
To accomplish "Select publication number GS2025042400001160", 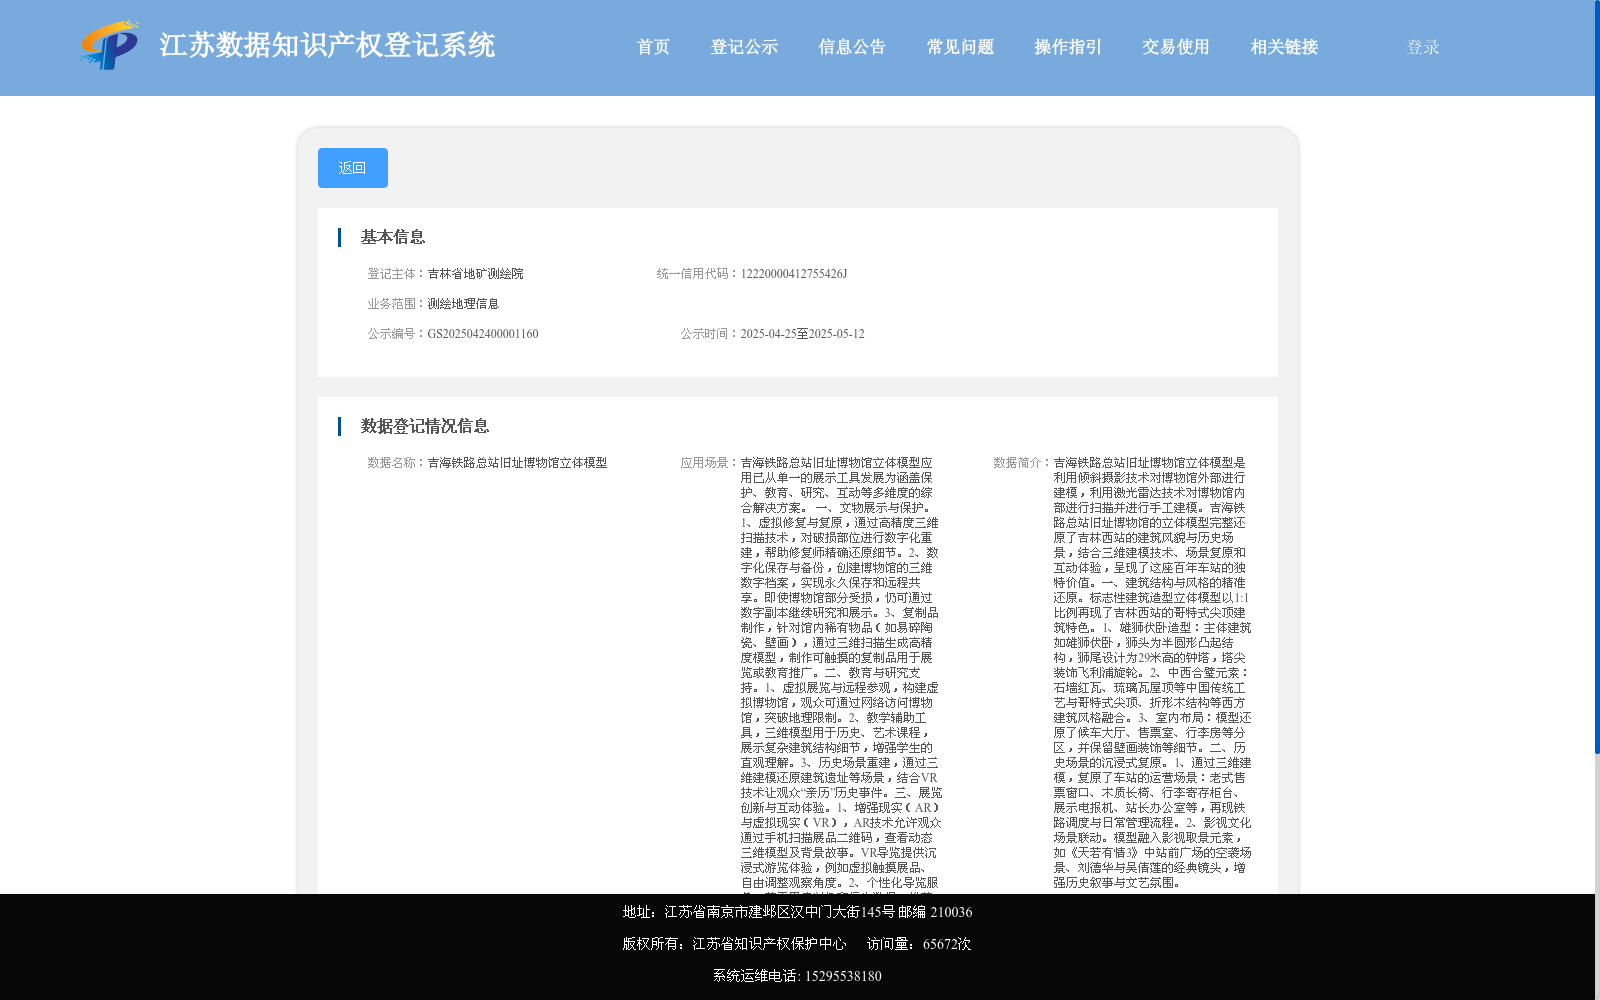I will pyautogui.click(x=483, y=334).
